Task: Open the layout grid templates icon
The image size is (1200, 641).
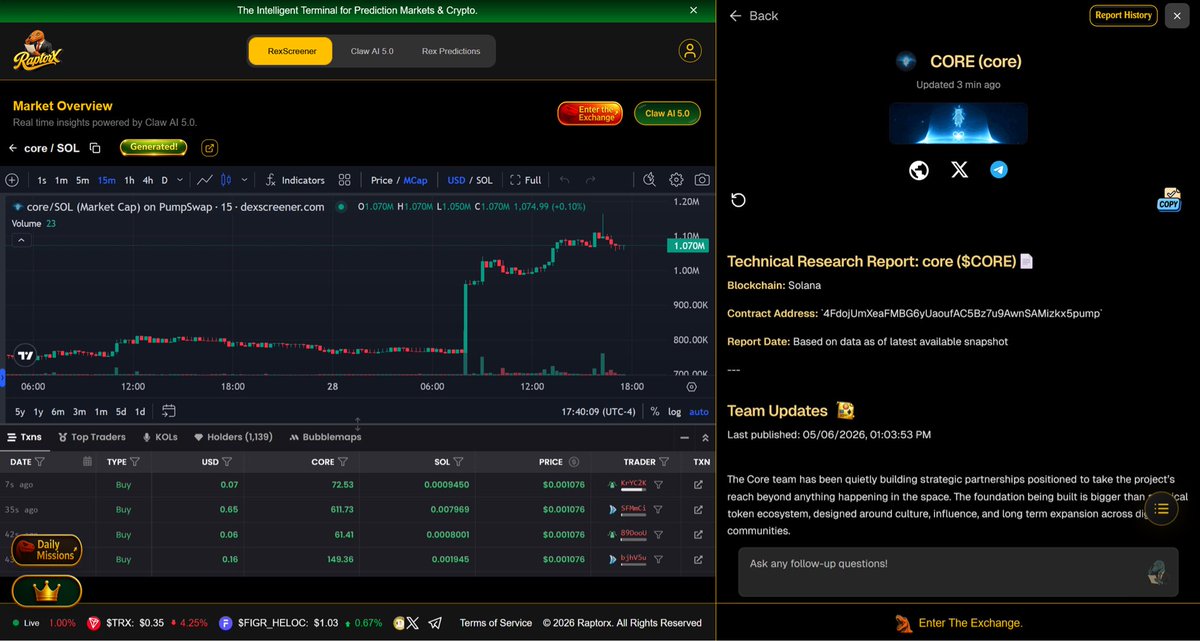Action: [x=344, y=180]
